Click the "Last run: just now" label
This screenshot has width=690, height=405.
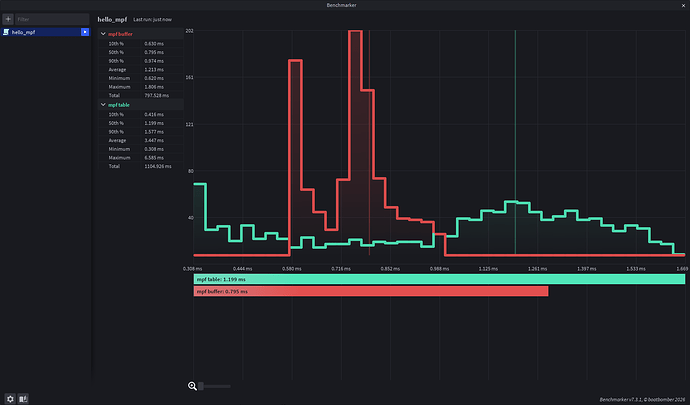click(x=152, y=19)
